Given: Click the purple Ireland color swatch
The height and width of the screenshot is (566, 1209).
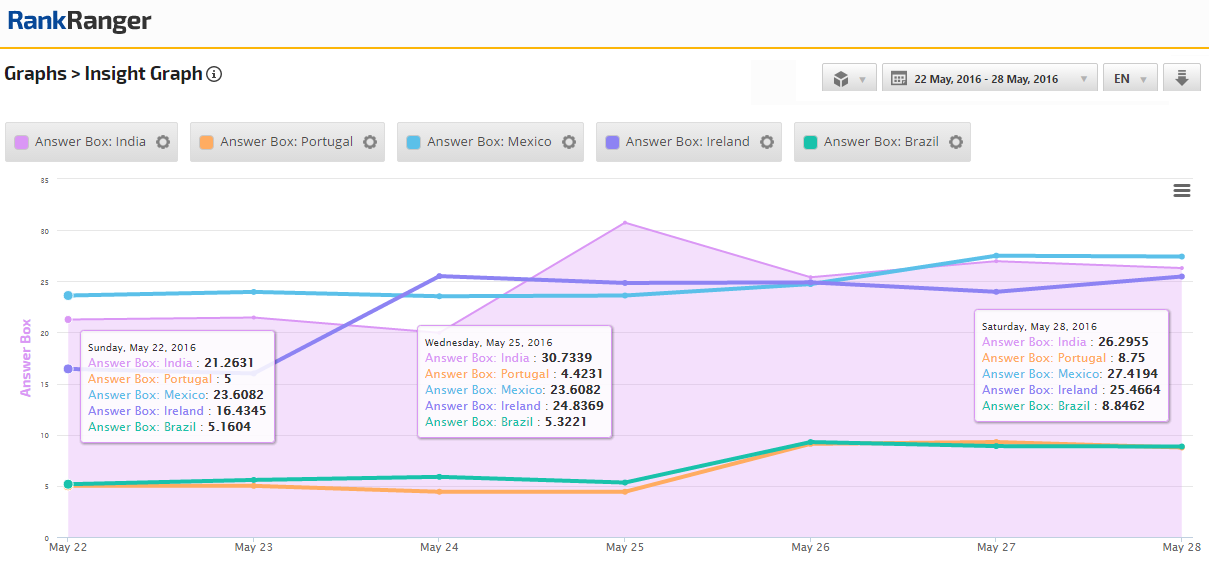Looking at the screenshot, I should (x=611, y=142).
